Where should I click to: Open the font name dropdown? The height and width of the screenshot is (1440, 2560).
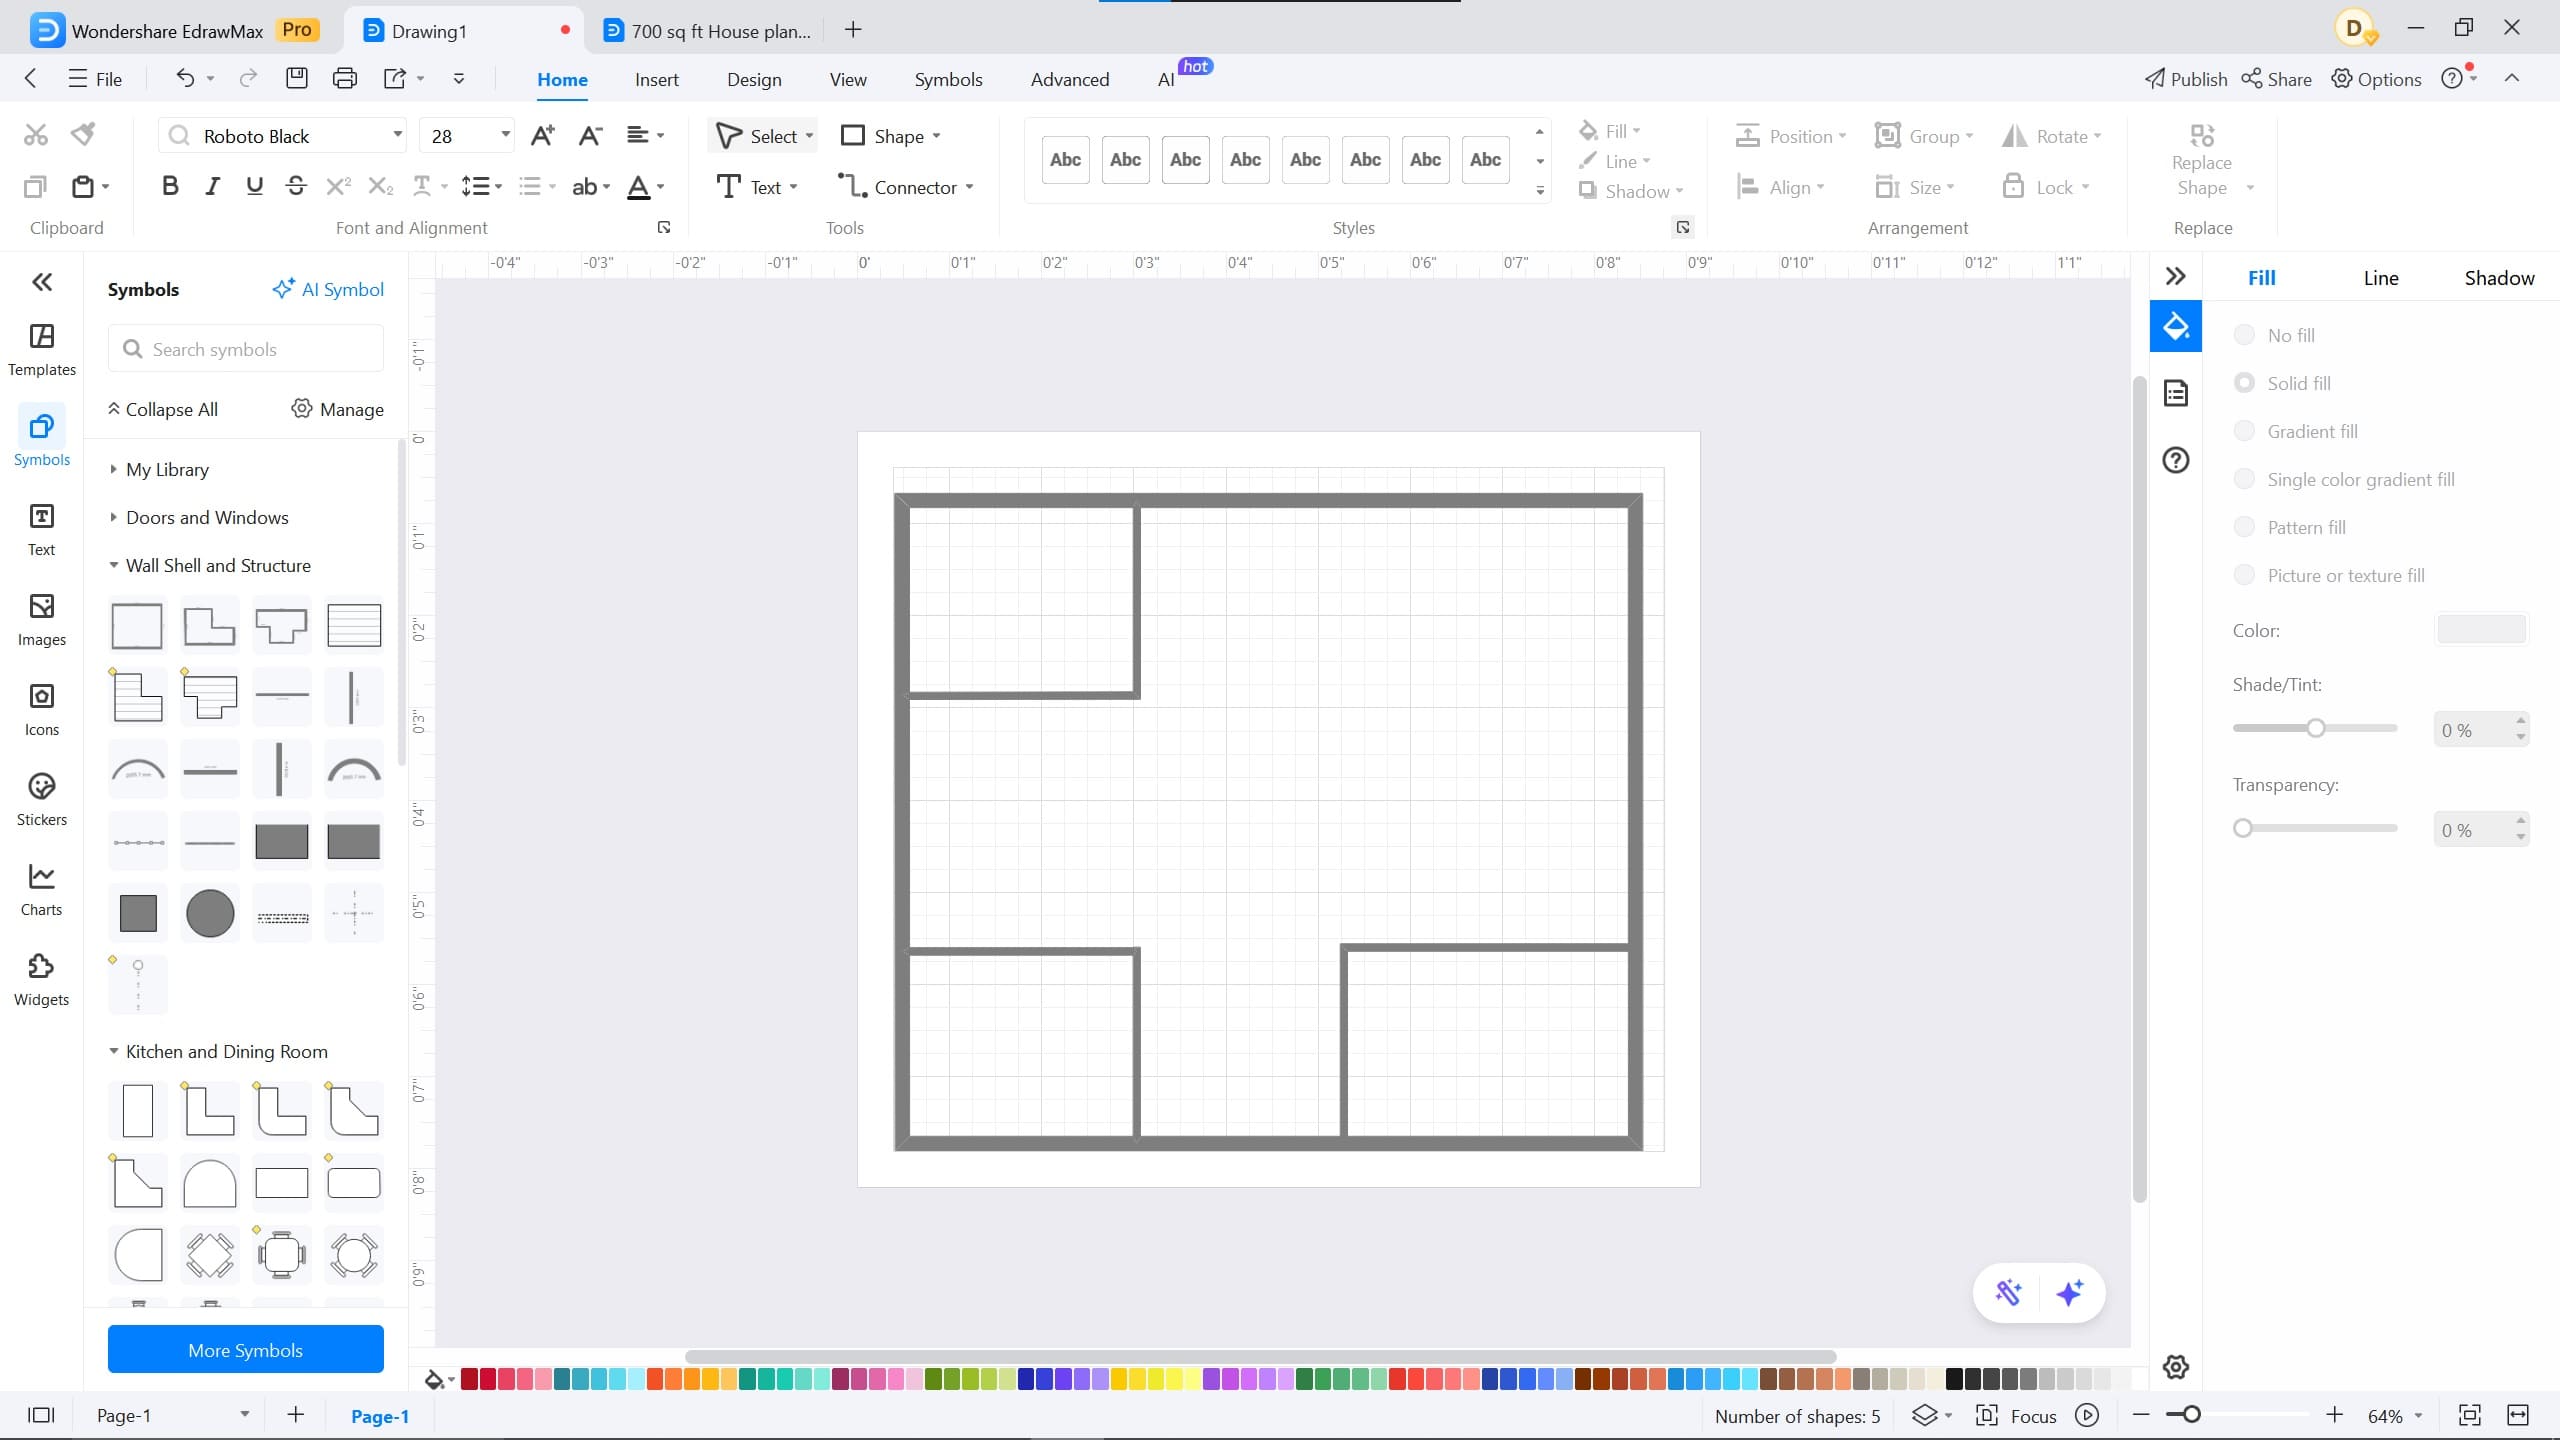point(397,135)
